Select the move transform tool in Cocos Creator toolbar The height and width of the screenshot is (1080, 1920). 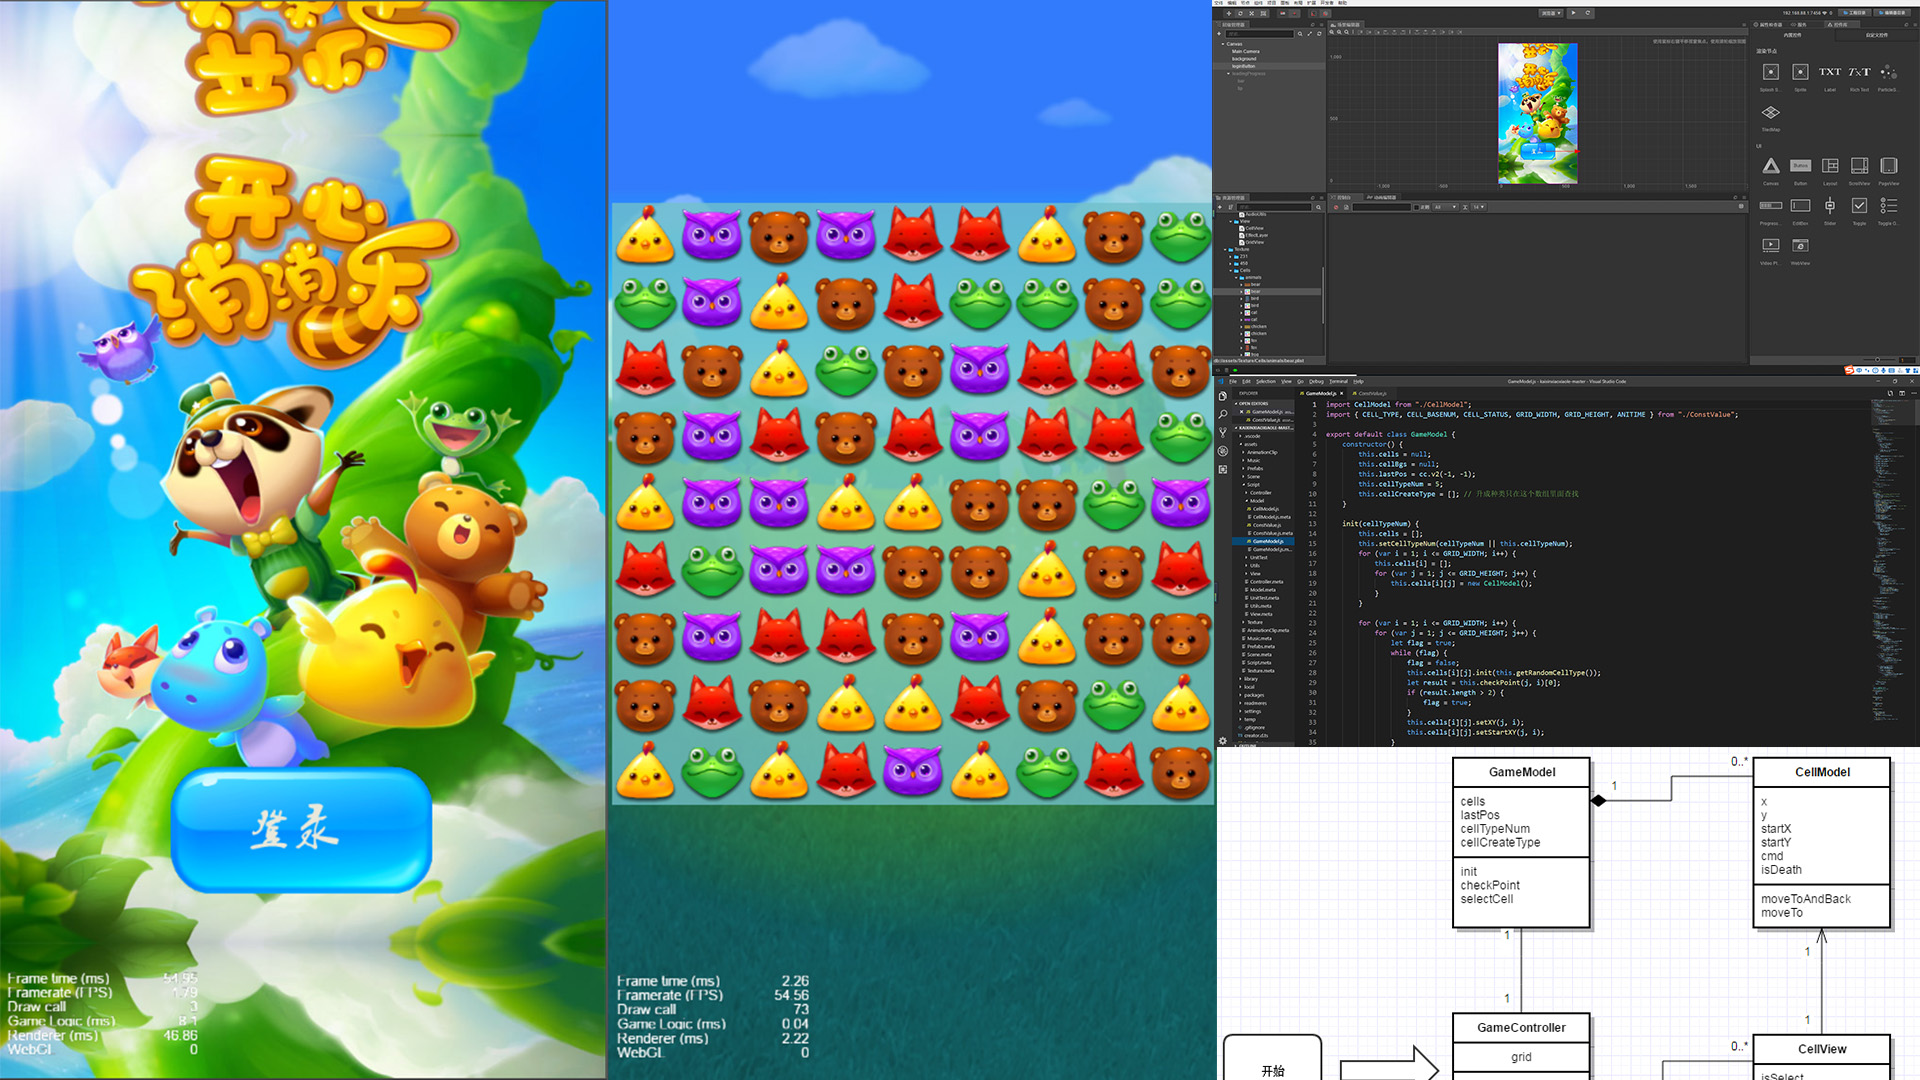click(x=1229, y=13)
